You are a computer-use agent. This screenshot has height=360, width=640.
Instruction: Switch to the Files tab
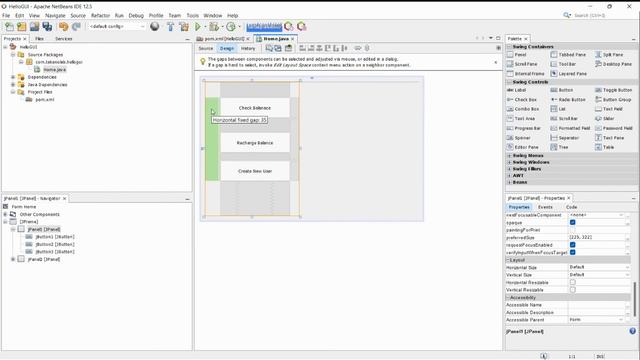tap(40, 38)
